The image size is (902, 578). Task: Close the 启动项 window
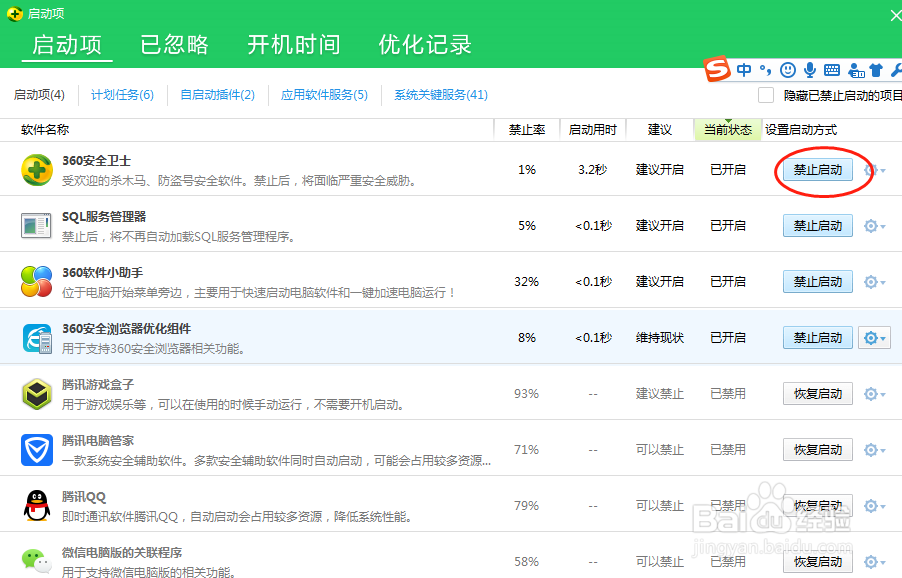[x=895, y=16]
